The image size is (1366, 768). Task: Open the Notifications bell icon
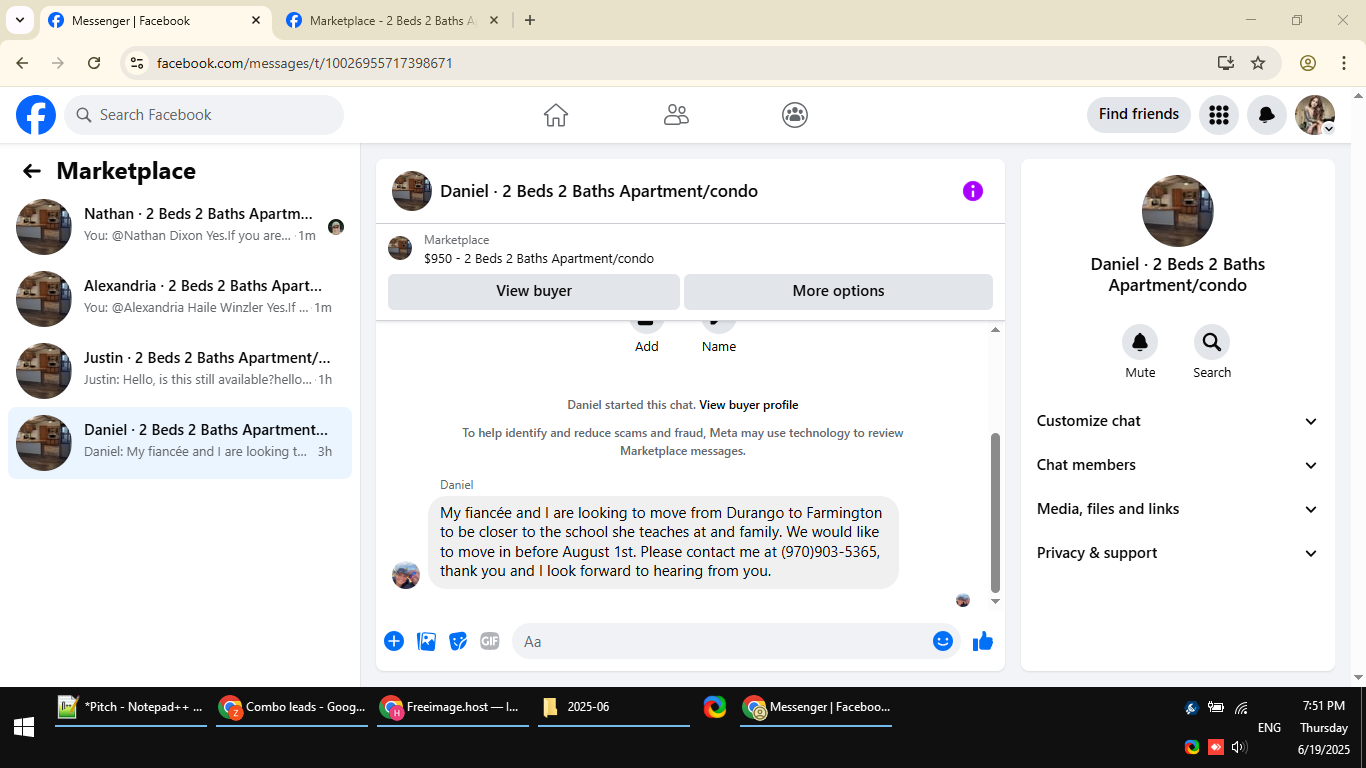[x=1266, y=115]
